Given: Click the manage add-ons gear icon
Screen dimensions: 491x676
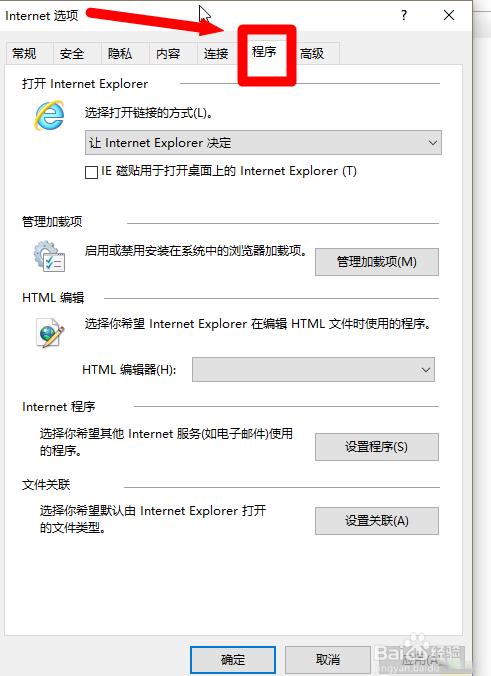Looking at the screenshot, I should pyautogui.click(x=49, y=257).
